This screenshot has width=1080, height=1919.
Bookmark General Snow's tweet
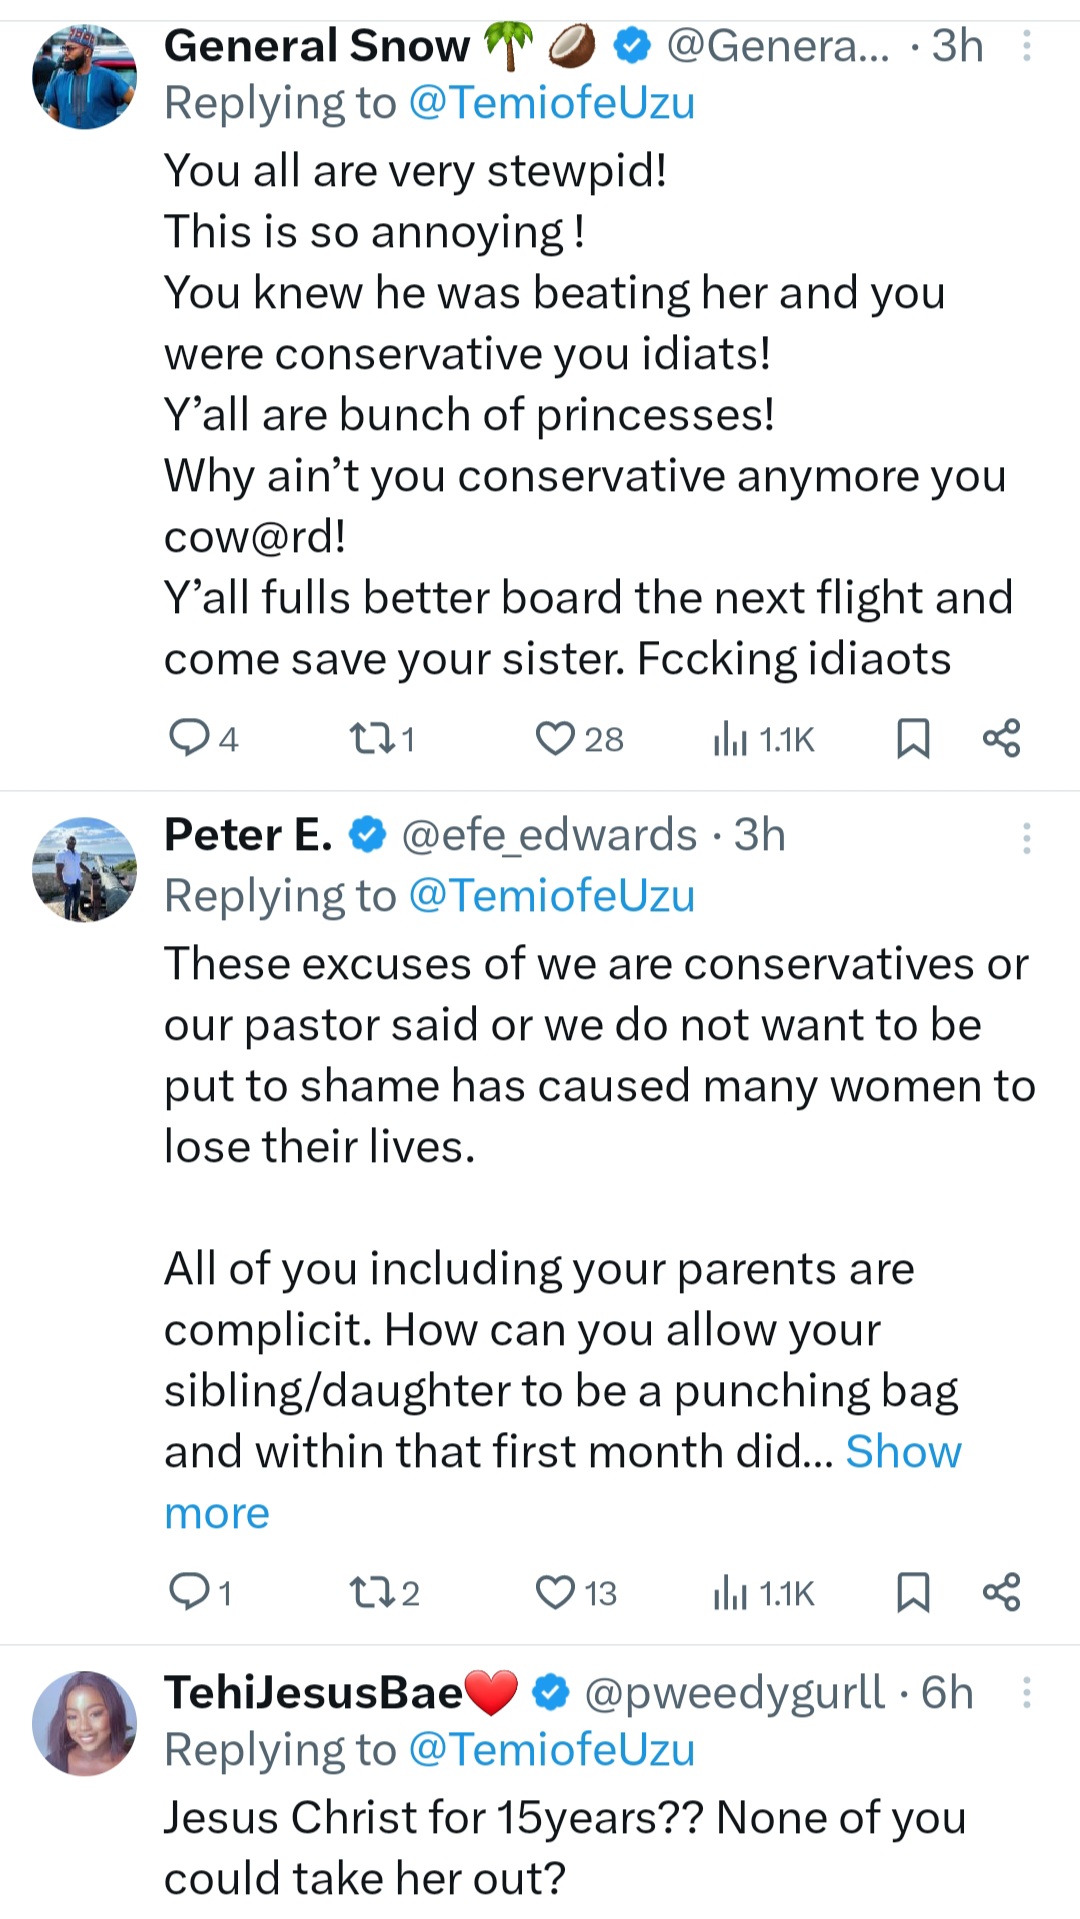(x=913, y=738)
